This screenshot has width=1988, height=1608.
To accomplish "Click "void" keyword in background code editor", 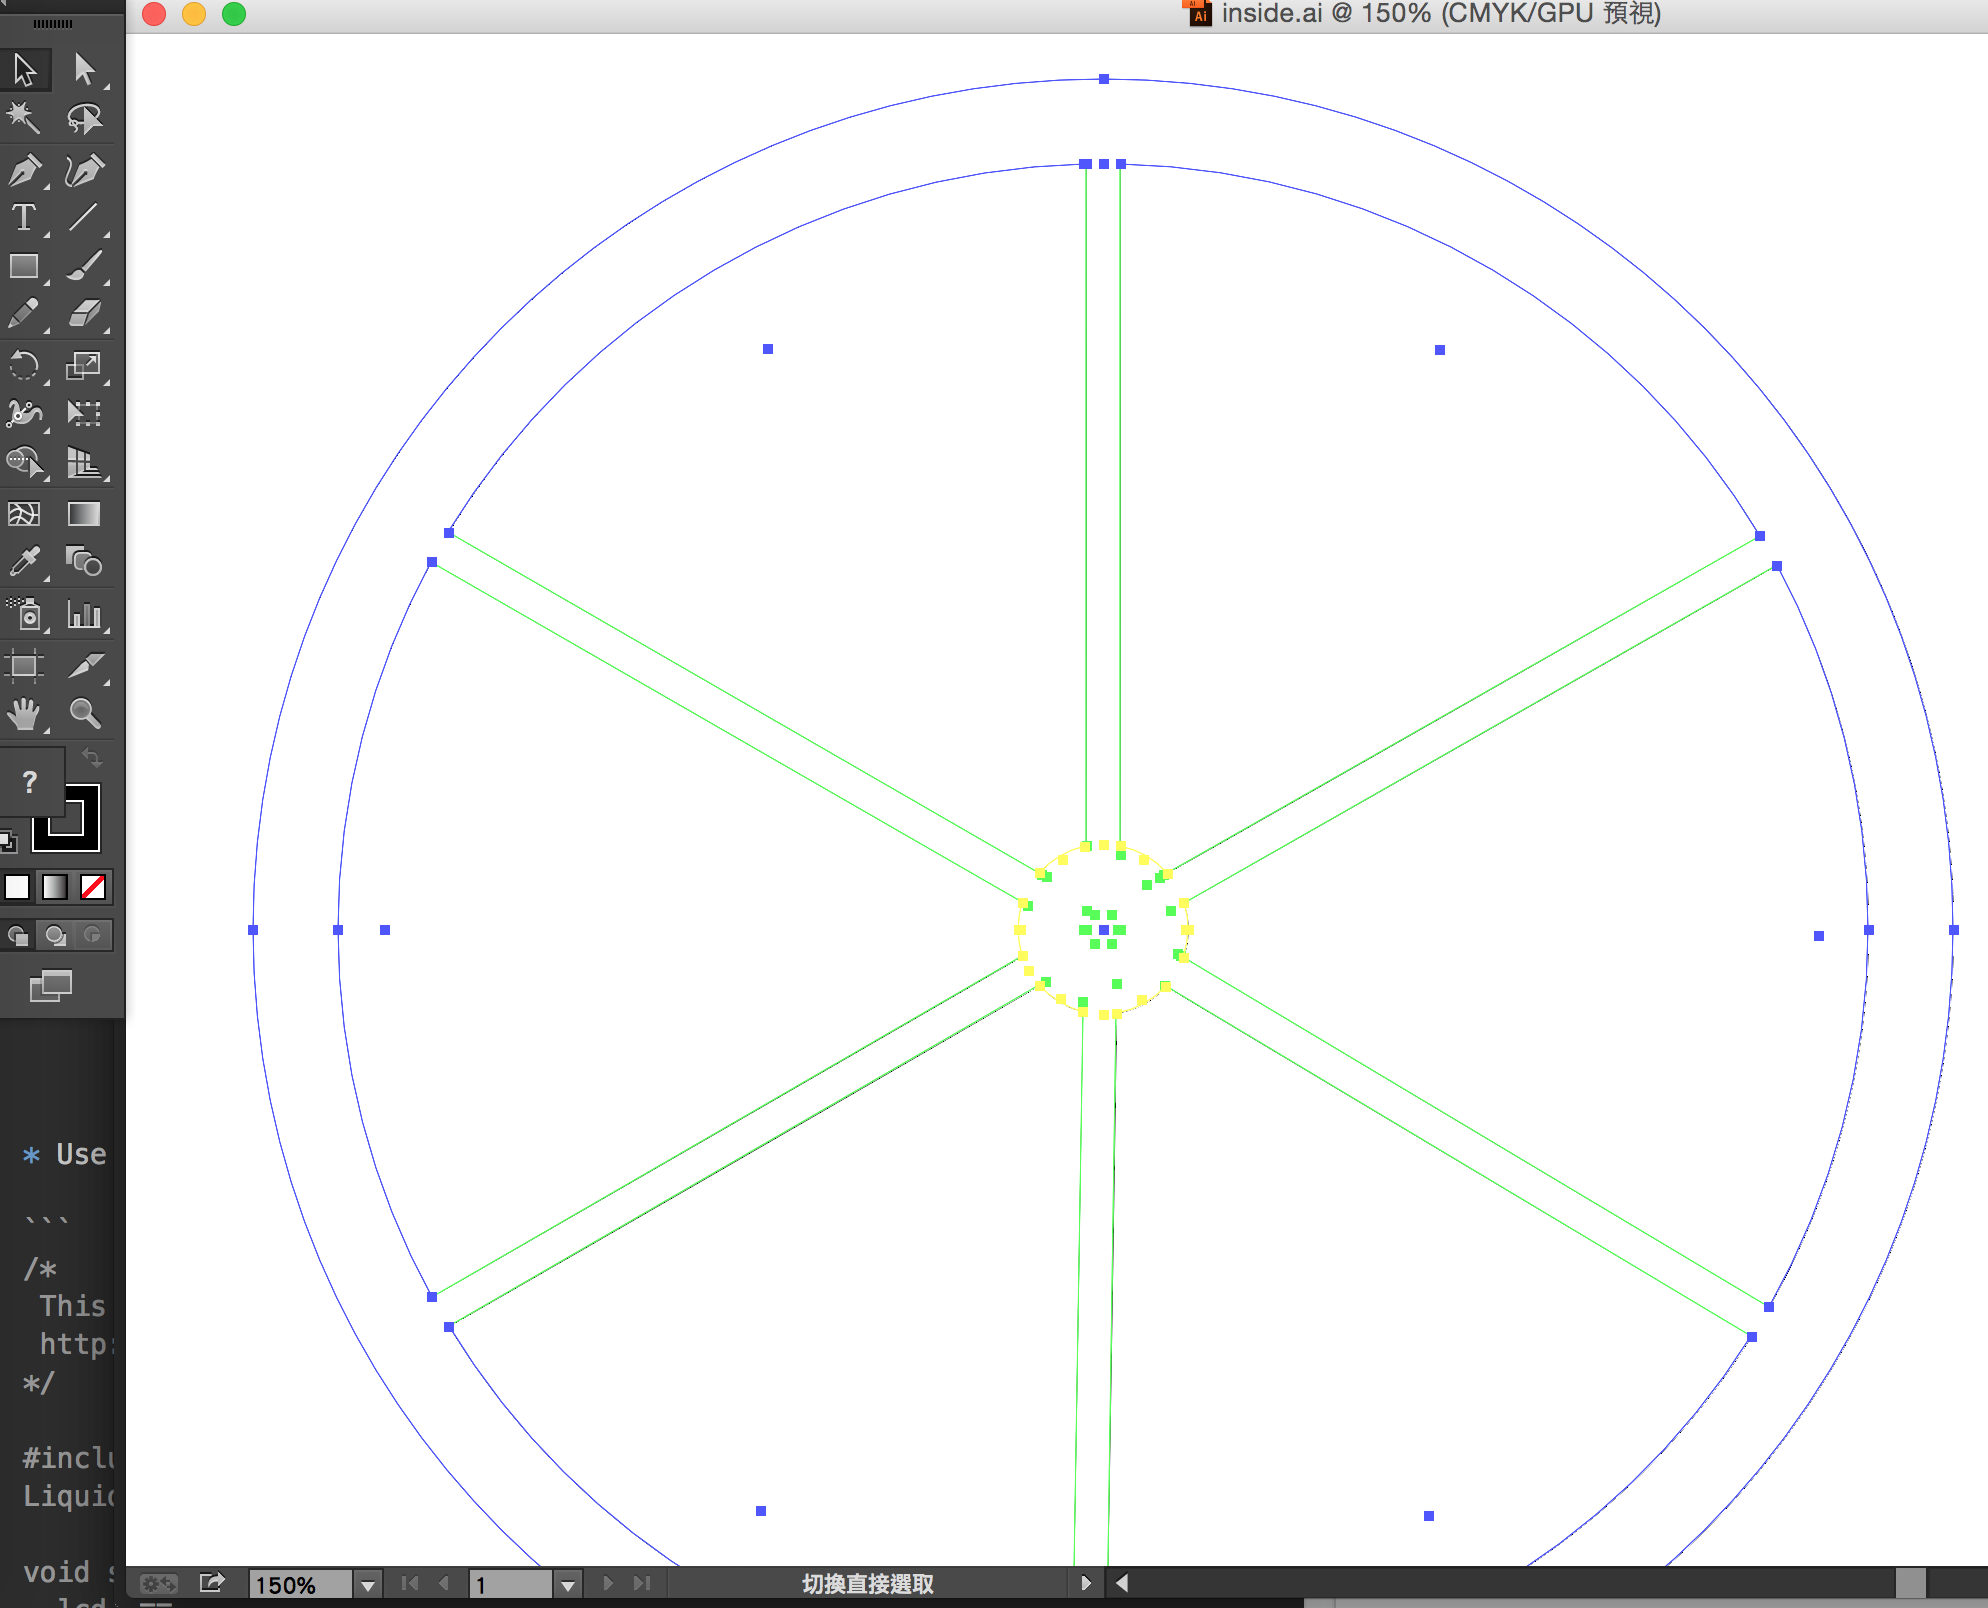I will pos(56,1572).
